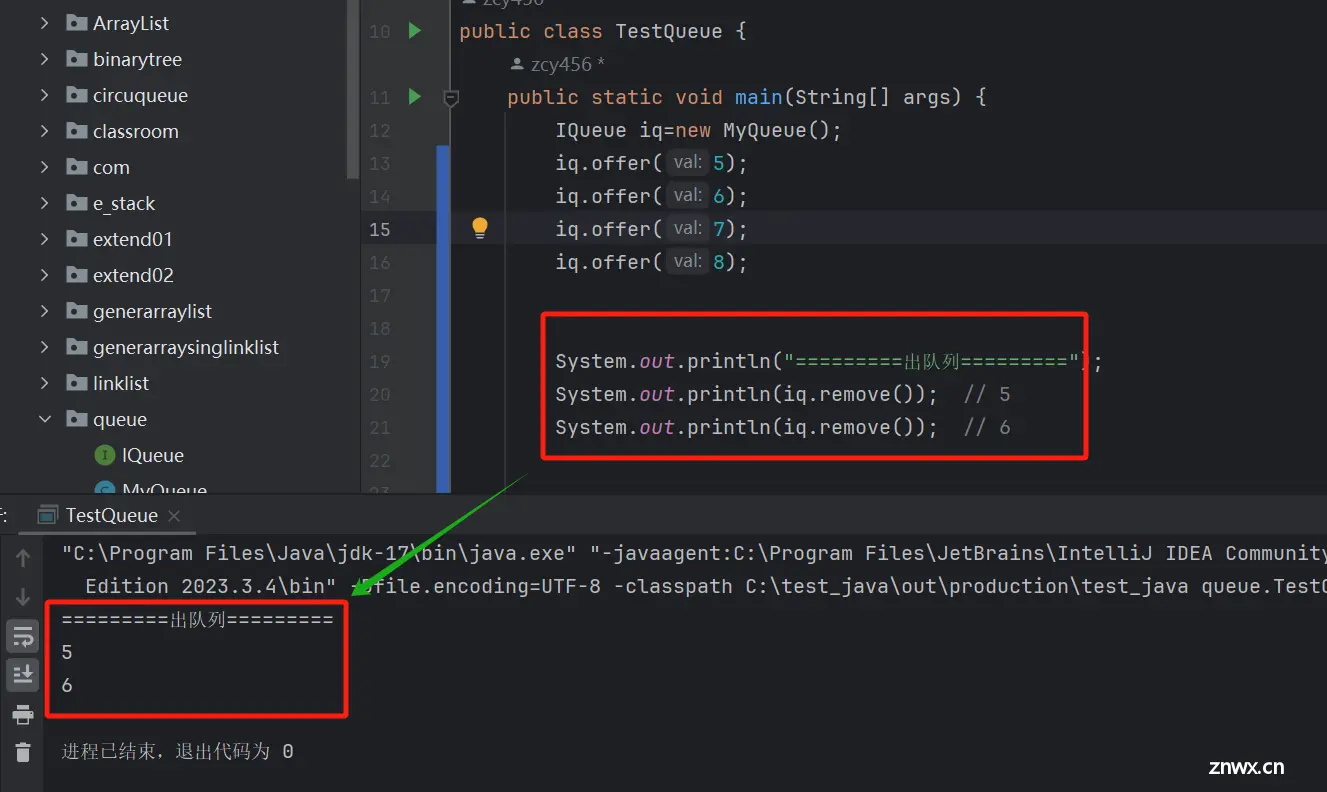1327x792 pixels.
Task: Expand the com folder
Action: pyautogui.click(x=44, y=167)
